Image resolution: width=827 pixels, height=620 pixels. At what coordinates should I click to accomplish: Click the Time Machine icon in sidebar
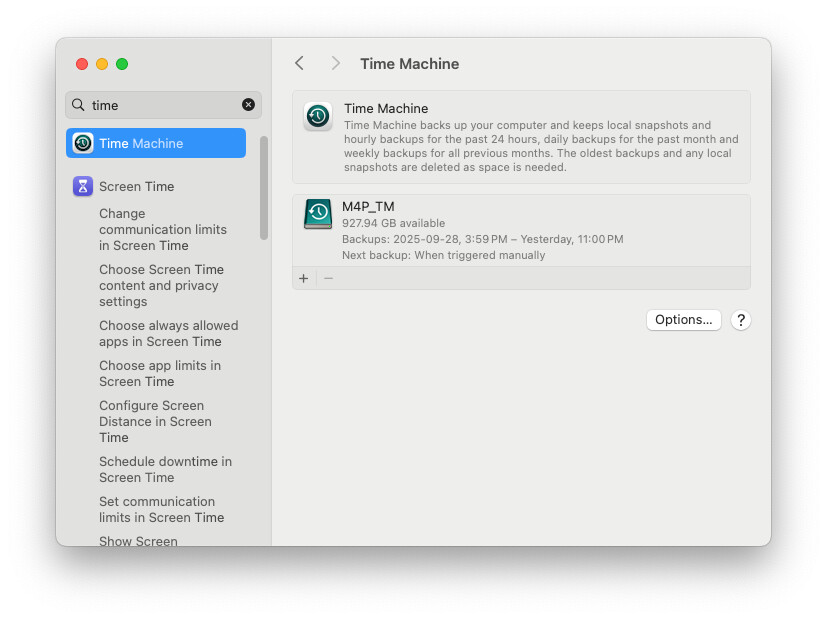pyautogui.click(x=83, y=143)
